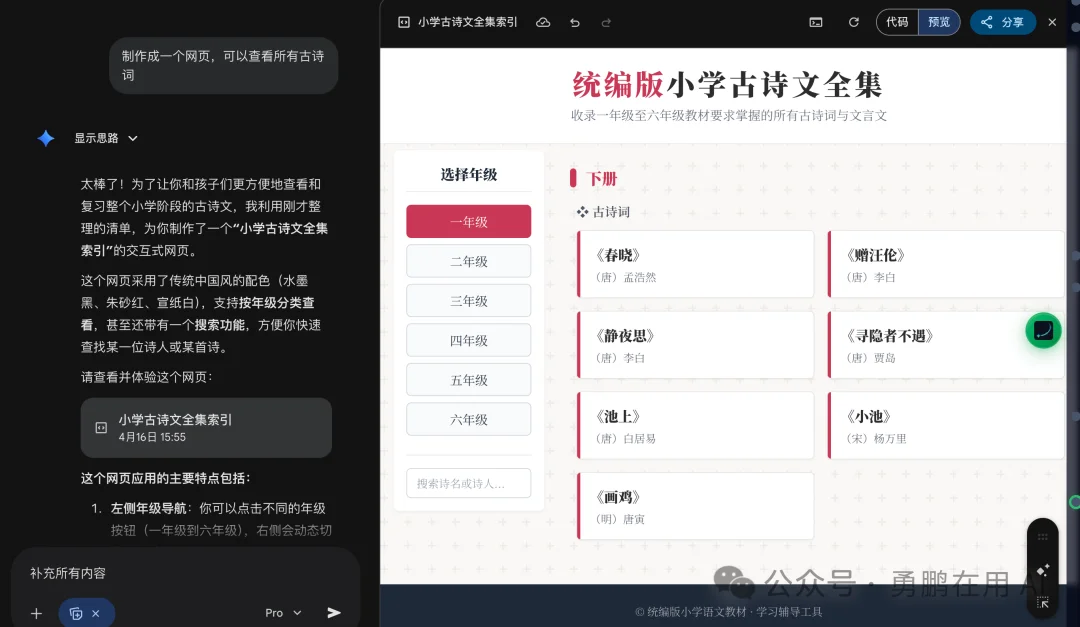
Task: Click the plus icon in the message input box
Action: (x=36, y=612)
